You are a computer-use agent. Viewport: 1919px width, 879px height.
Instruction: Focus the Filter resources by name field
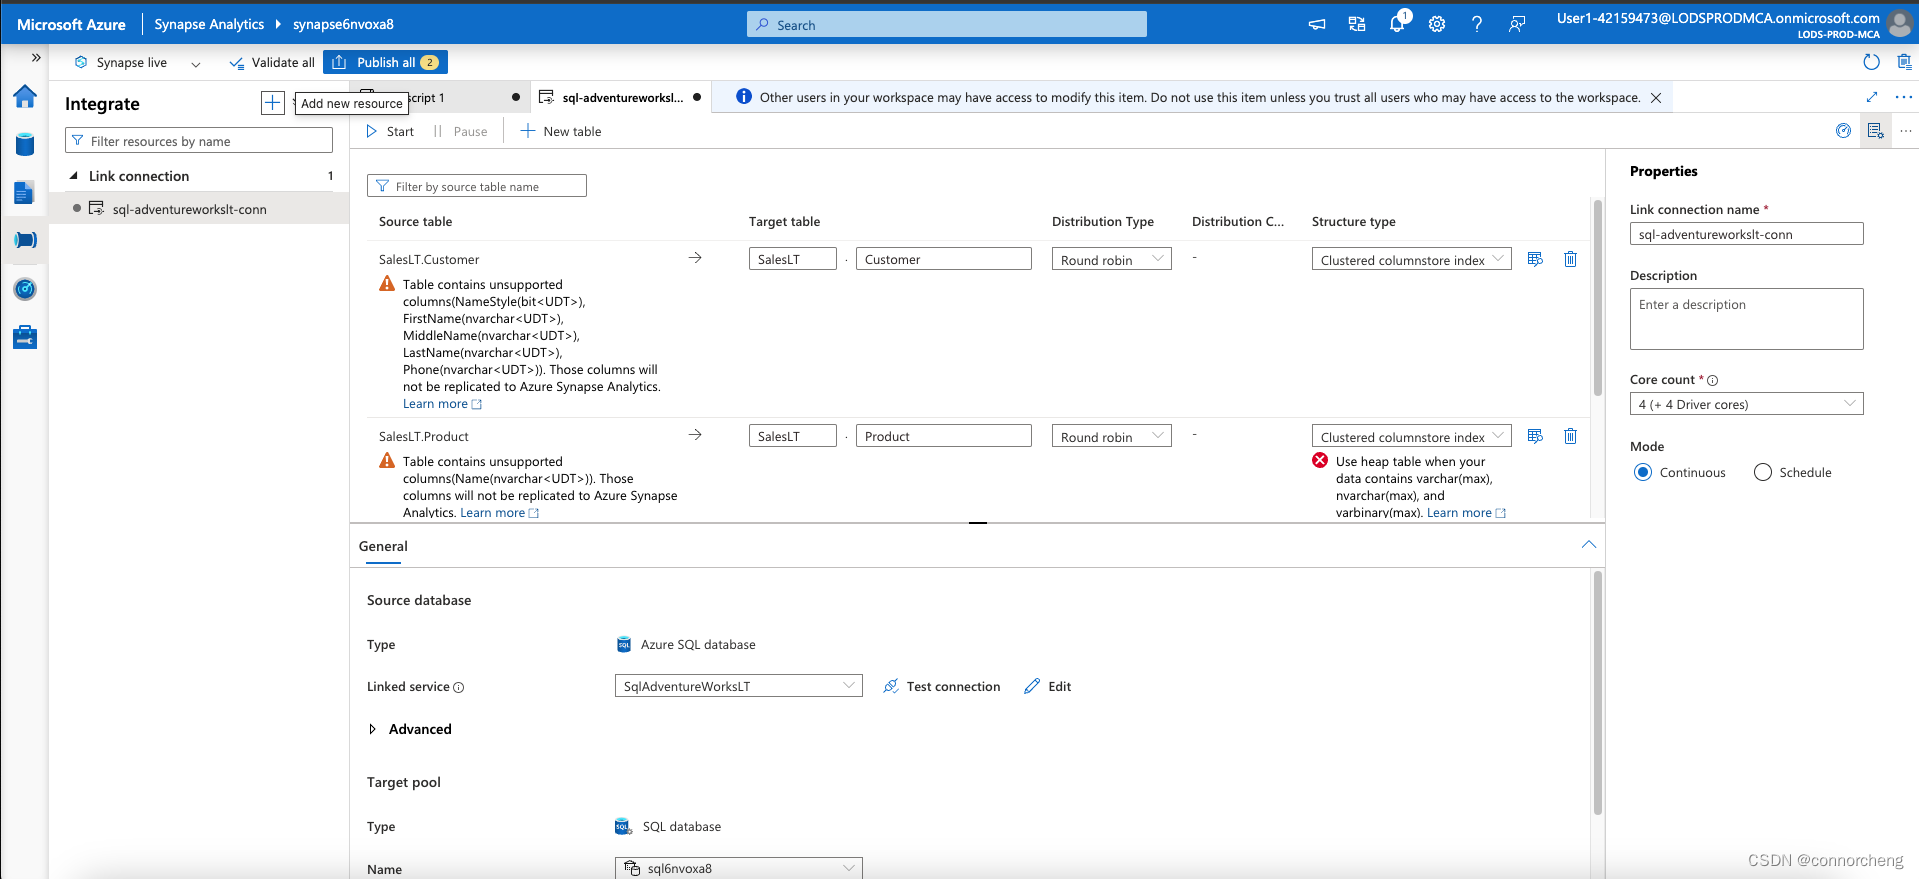pyautogui.click(x=199, y=141)
